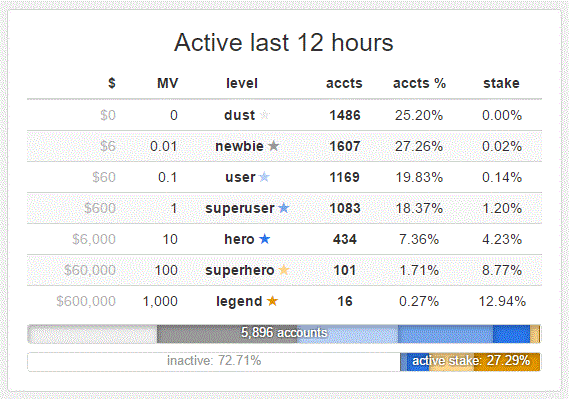Click the 'MV' column header
This screenshot has width=569, height=399.
(x=168, y=83)
